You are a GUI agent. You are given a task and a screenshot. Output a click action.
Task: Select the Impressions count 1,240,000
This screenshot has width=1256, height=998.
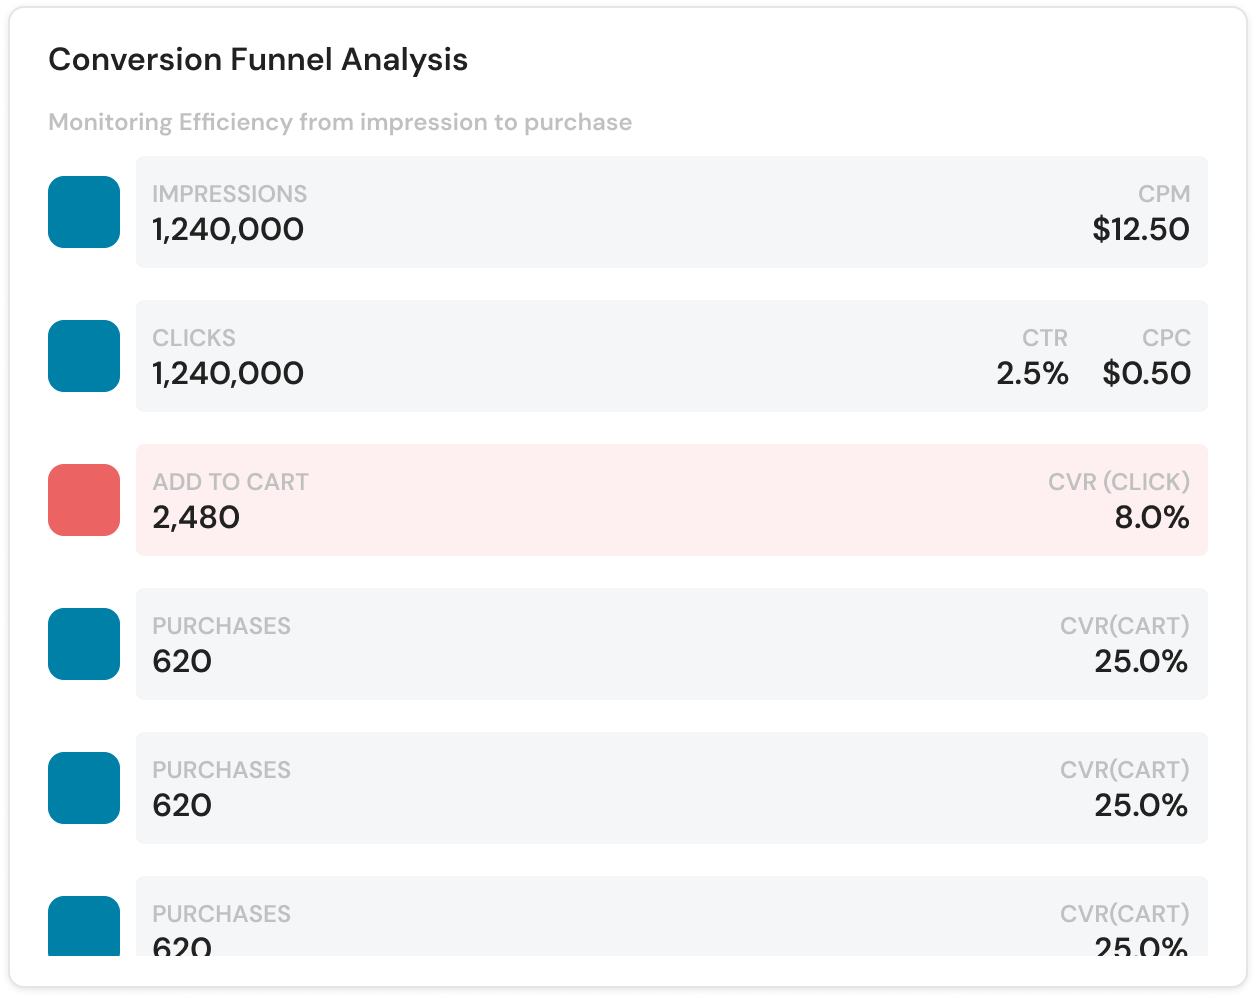pos(227,230)
